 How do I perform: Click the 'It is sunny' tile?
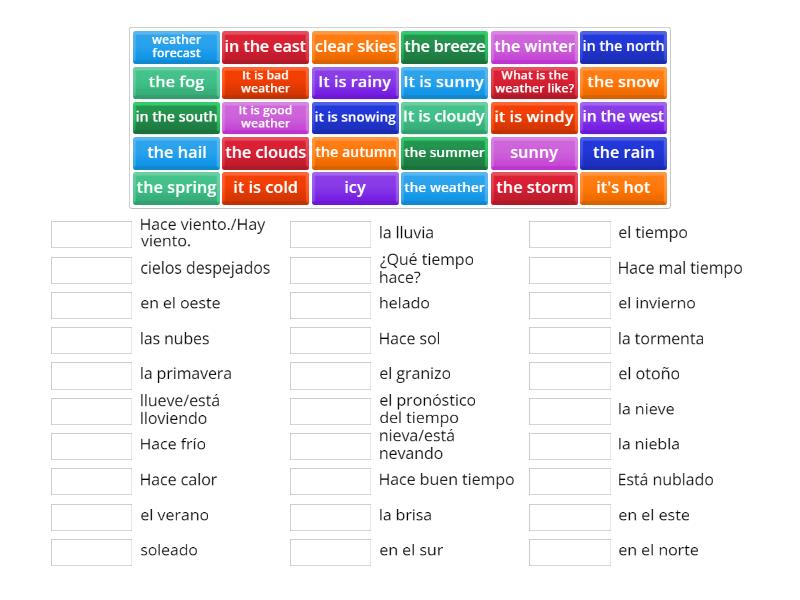tap(444, 82)
